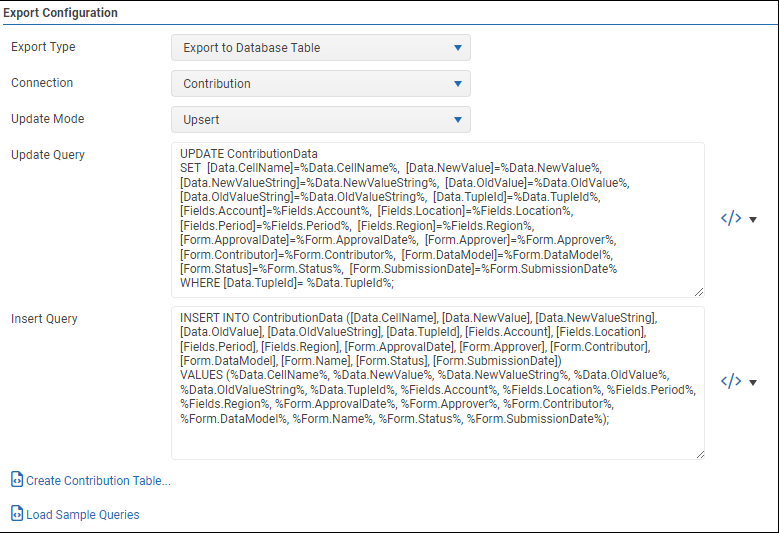Open the Connection dropdown showing Contribution
This screenshot has height=533, width=779.
pos(320,83)
